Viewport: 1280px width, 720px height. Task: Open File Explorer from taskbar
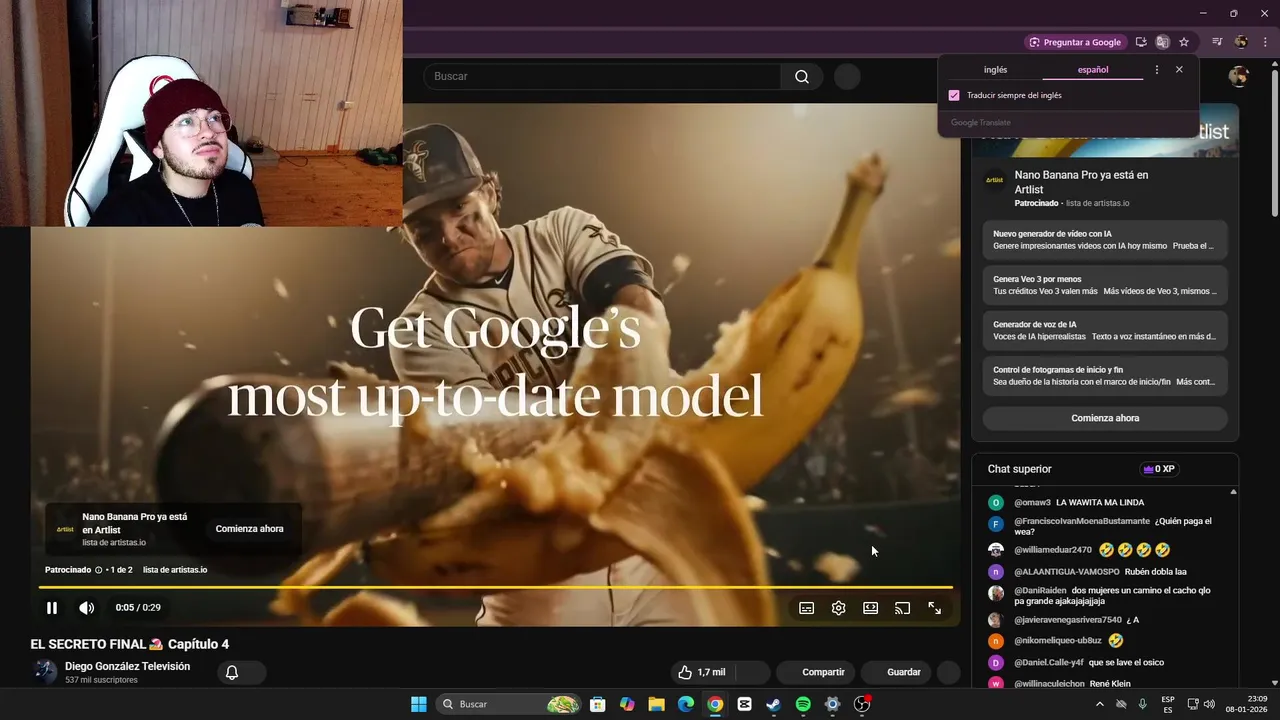point(656,704)
